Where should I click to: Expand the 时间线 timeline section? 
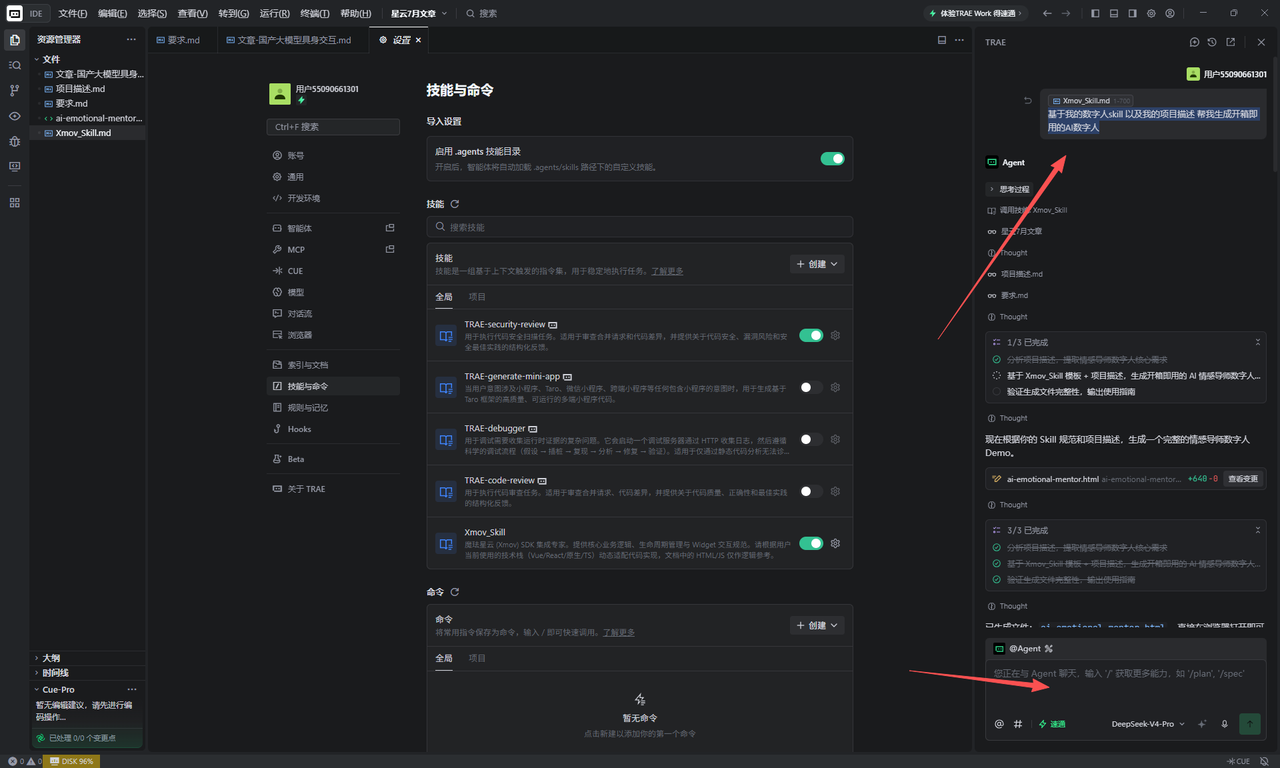click(55, 673)
